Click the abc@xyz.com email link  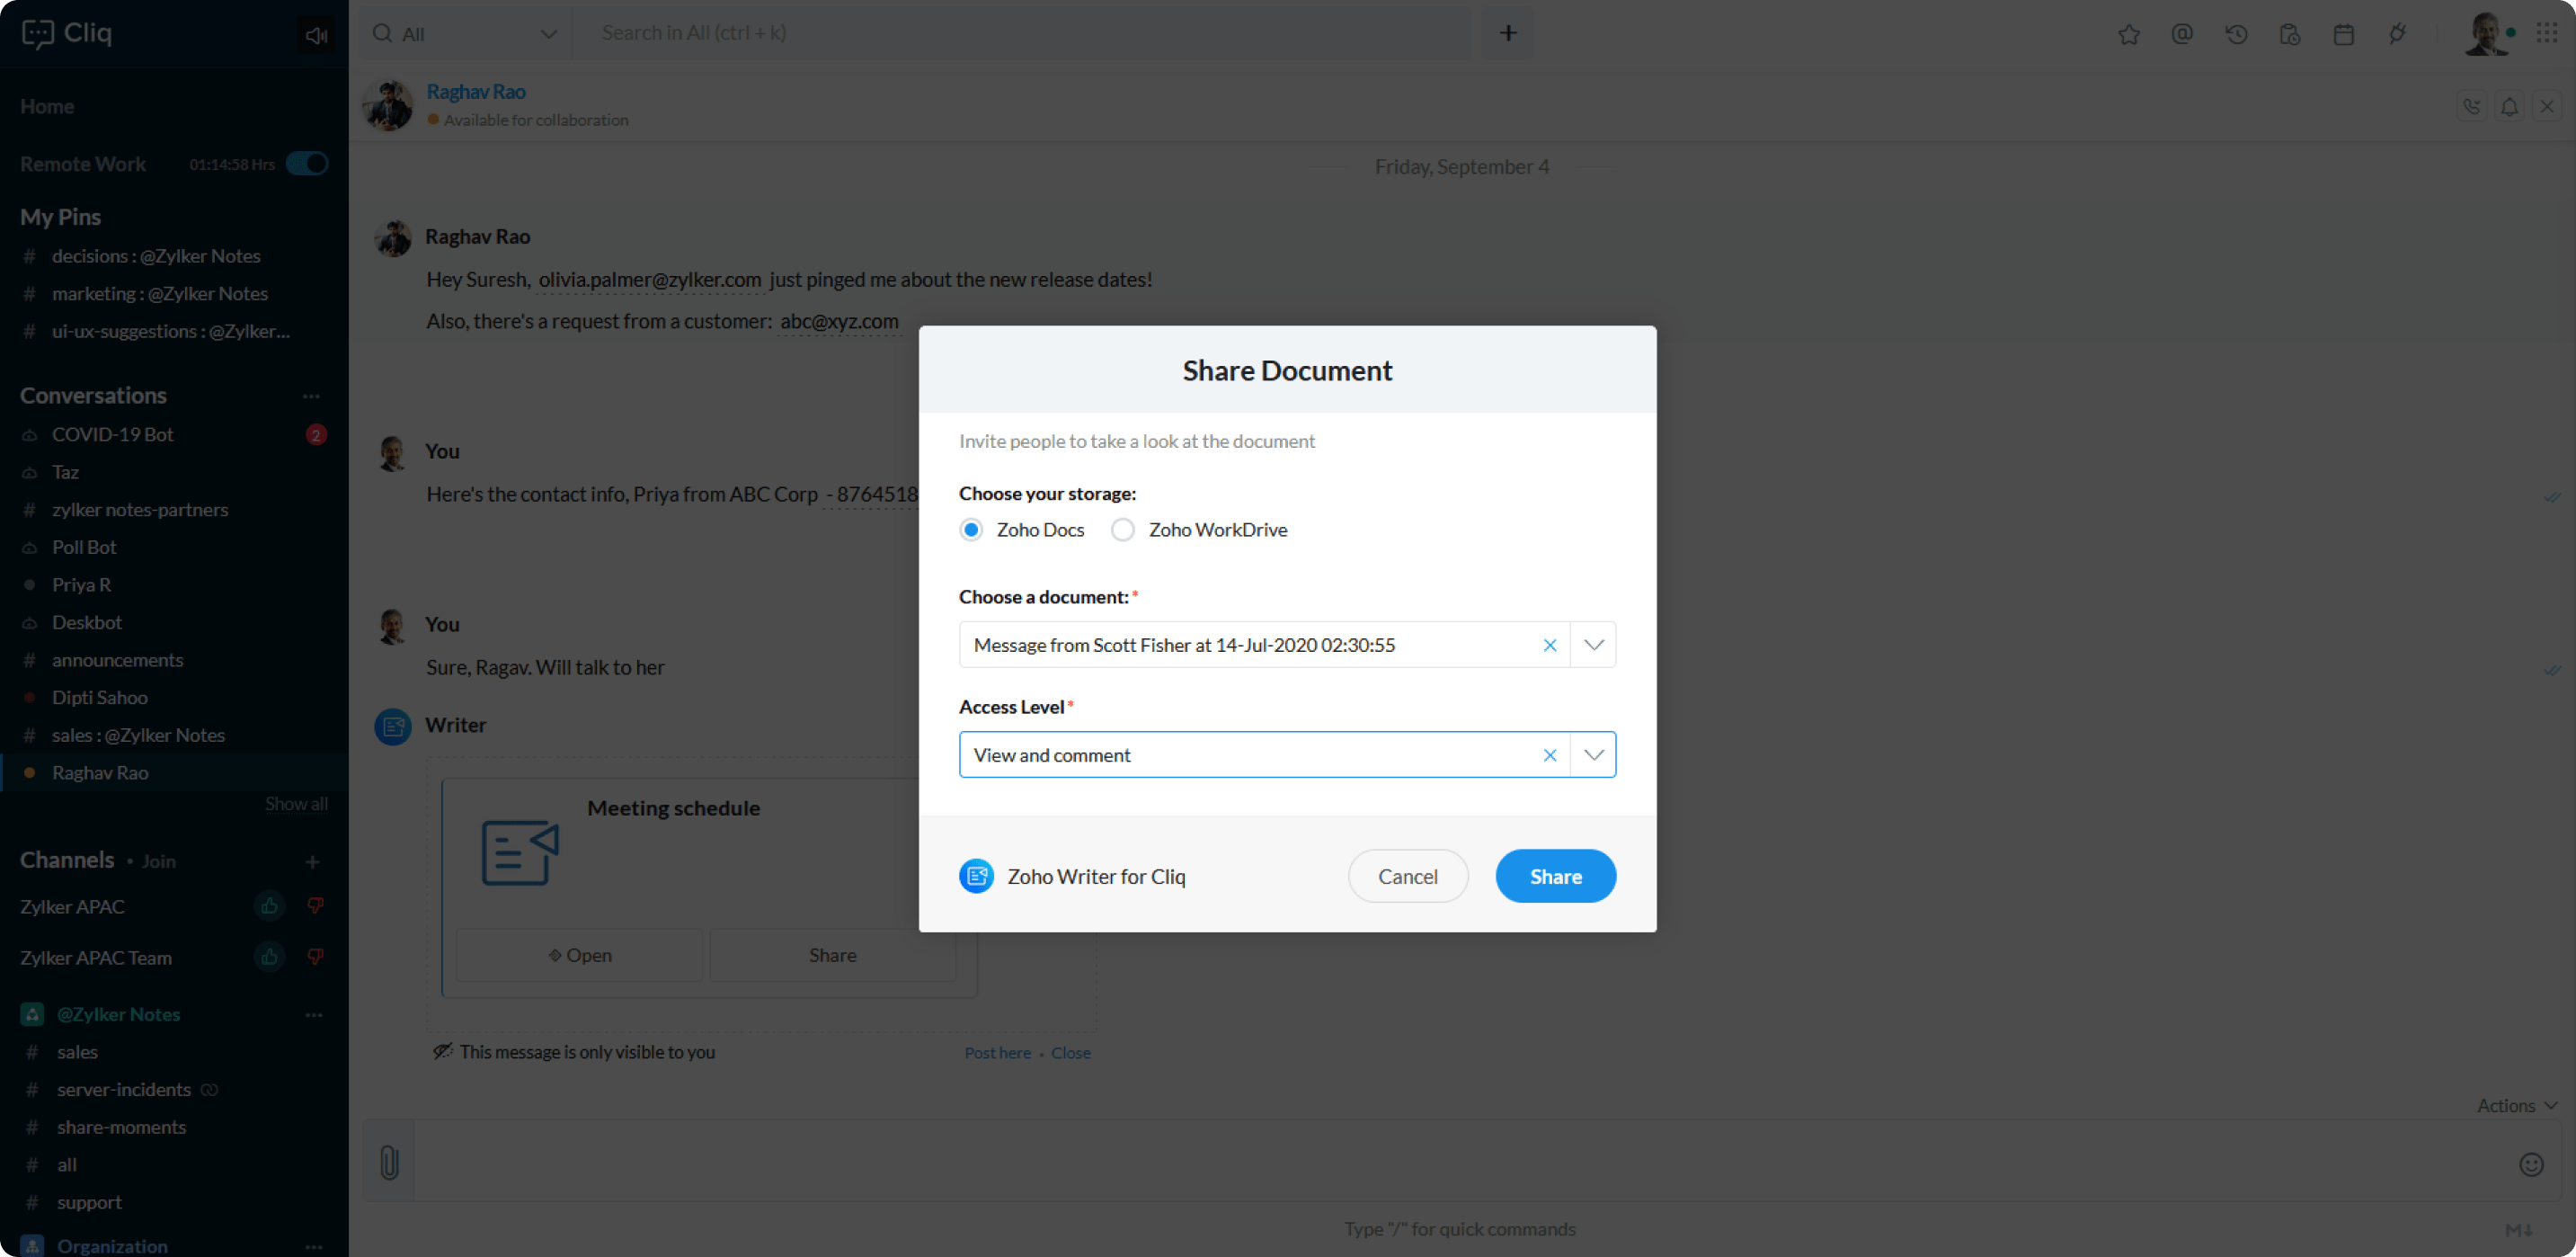click(x=839, y=322)
